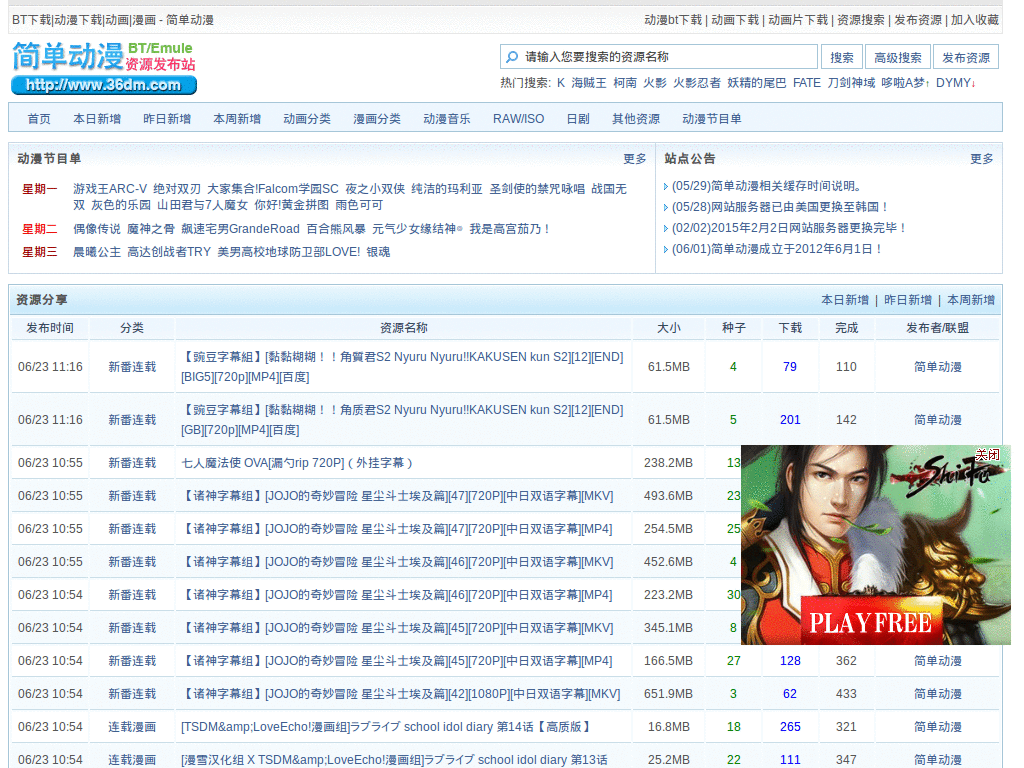
Task: Open 漫画分类 in the navigation bar
Action: click(376, 119)
